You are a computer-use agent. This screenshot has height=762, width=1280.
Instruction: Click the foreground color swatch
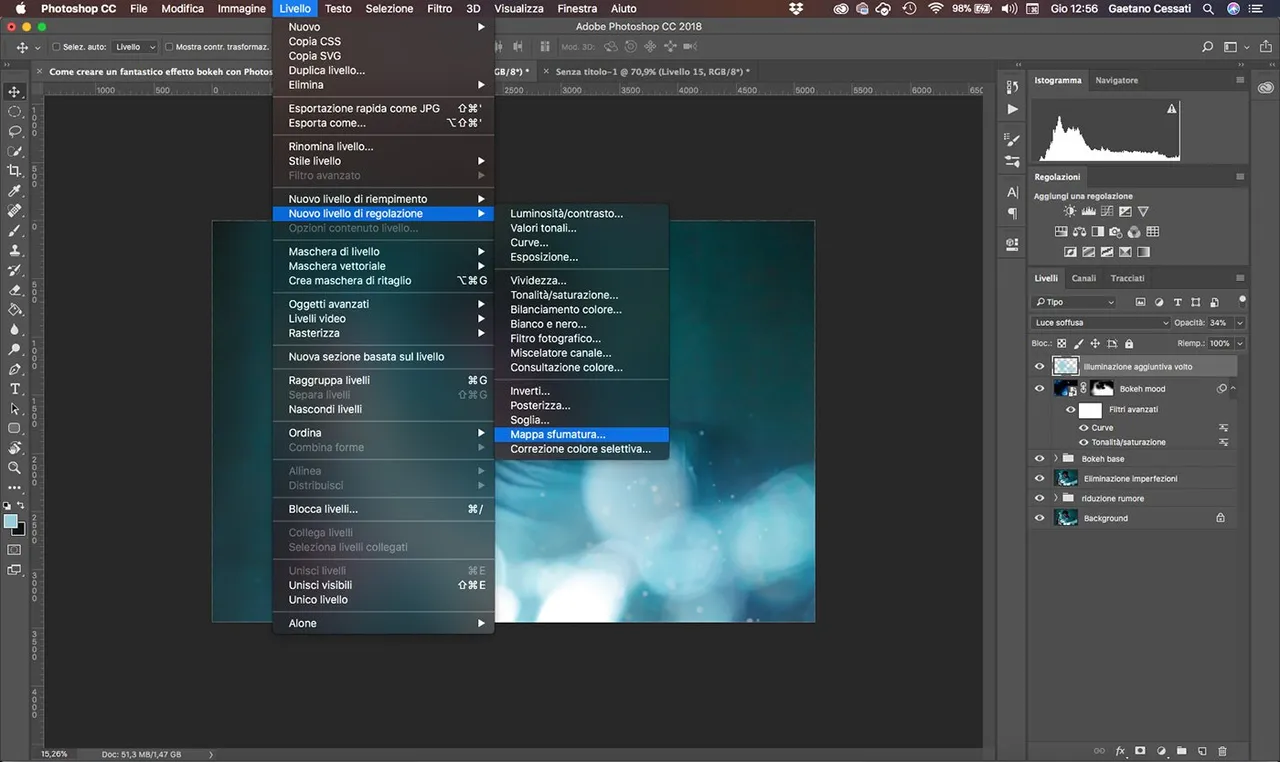[x=11, y=521]
